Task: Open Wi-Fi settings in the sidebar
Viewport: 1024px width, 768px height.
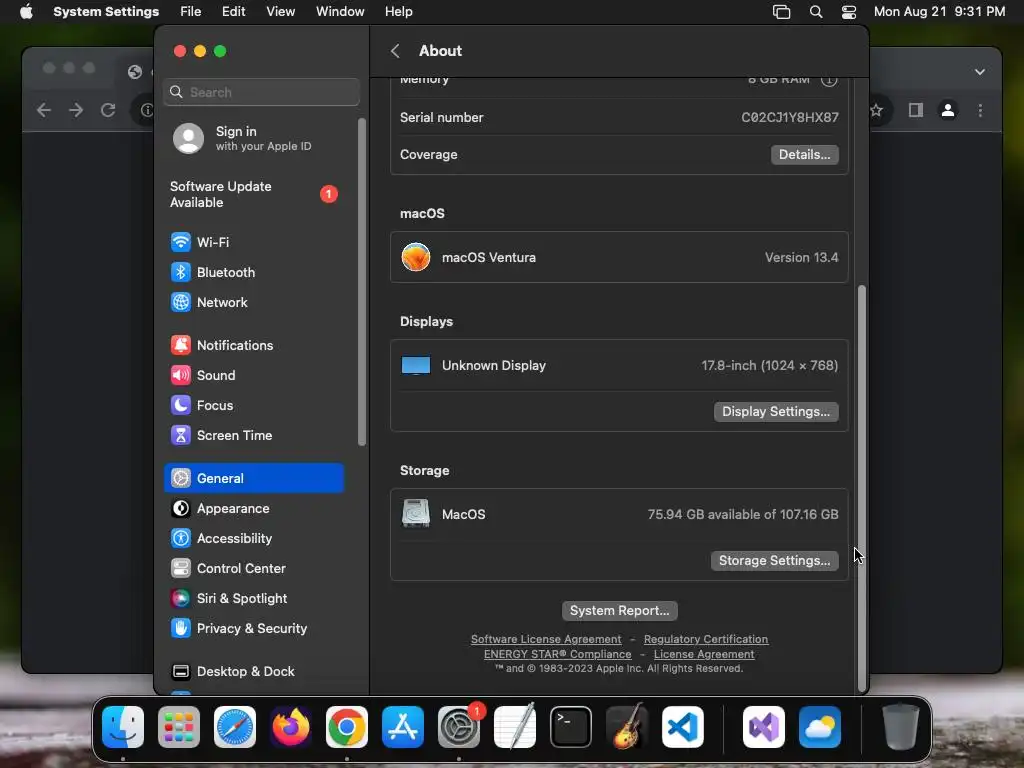Action: tap(254, 242)
